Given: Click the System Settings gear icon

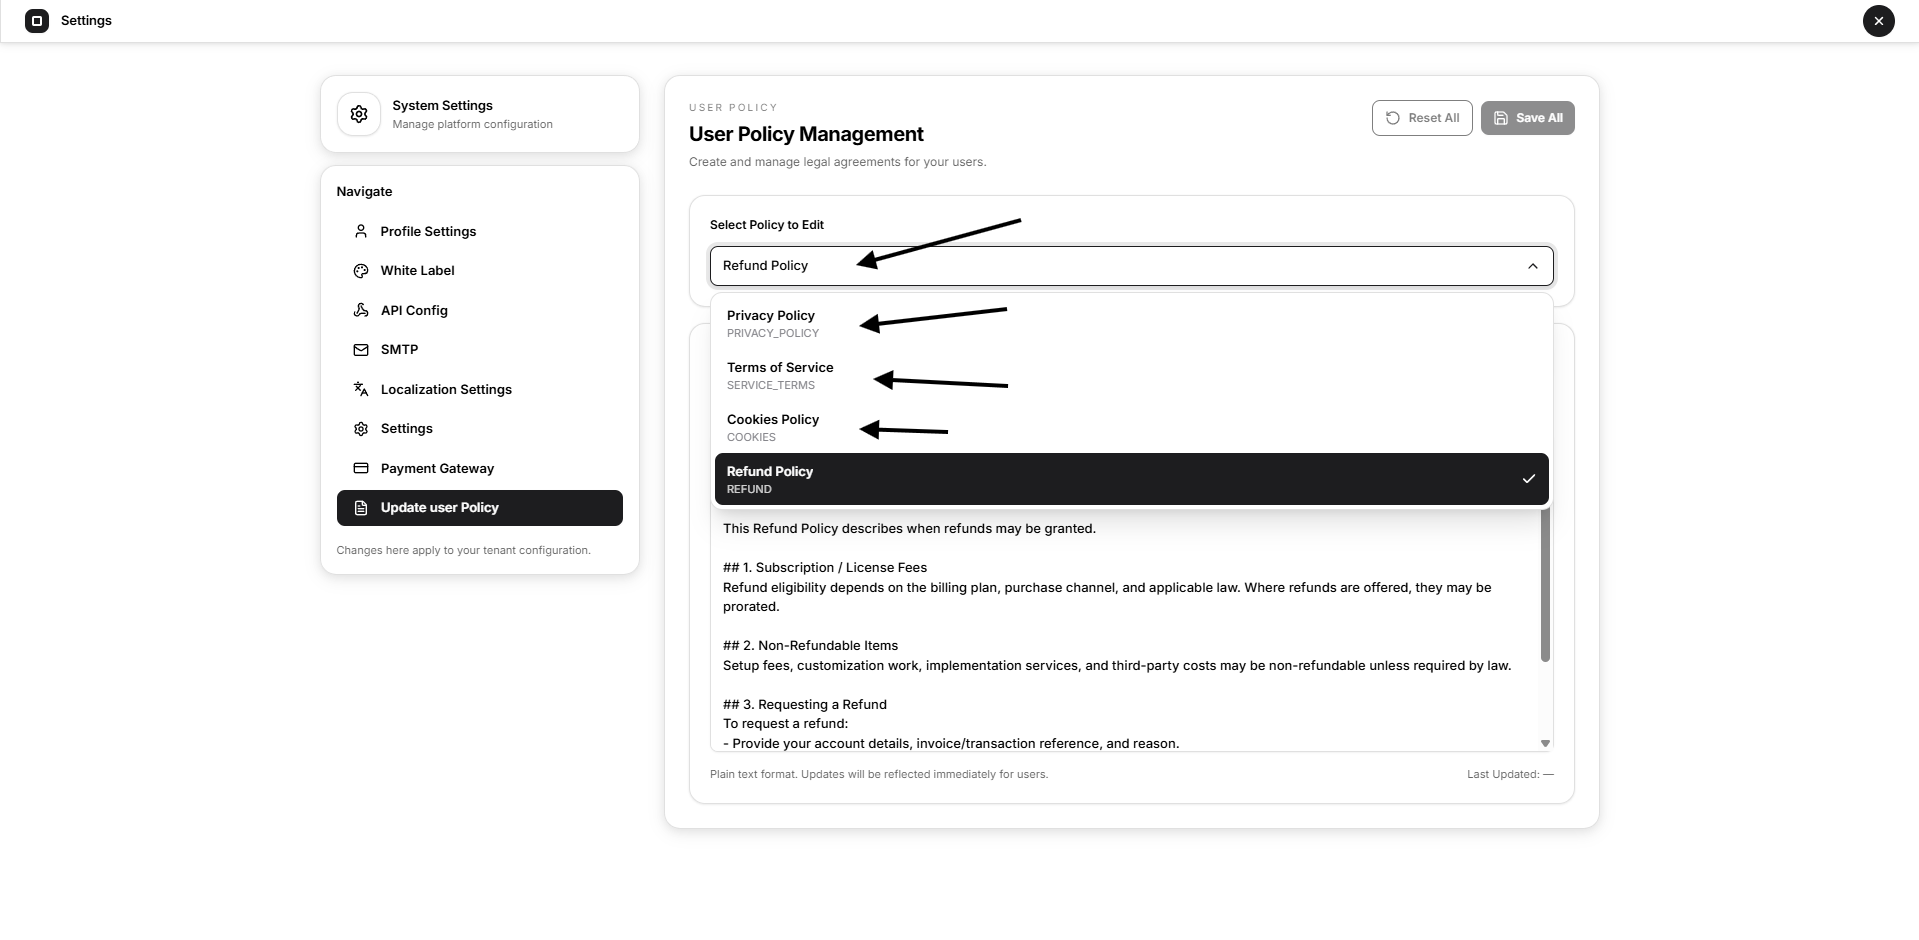Looking at the screenshot, I should [359, 114].
